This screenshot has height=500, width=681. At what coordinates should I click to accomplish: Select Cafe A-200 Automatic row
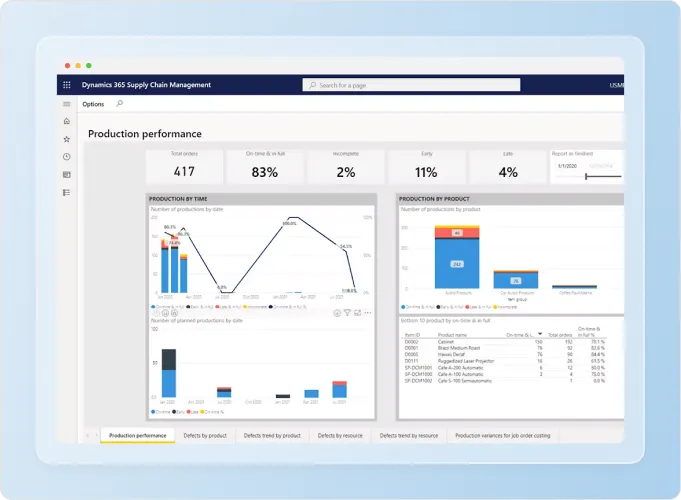coord(504,368)
